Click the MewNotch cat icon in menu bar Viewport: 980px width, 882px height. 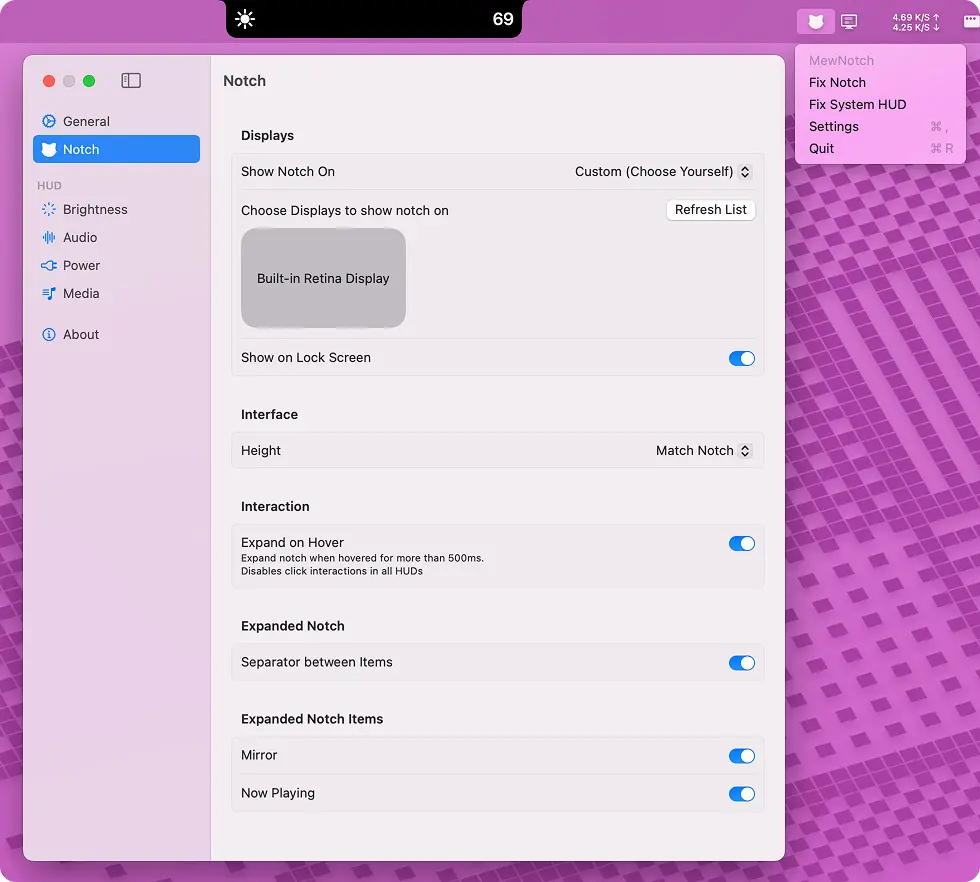(x=815, y=22)
